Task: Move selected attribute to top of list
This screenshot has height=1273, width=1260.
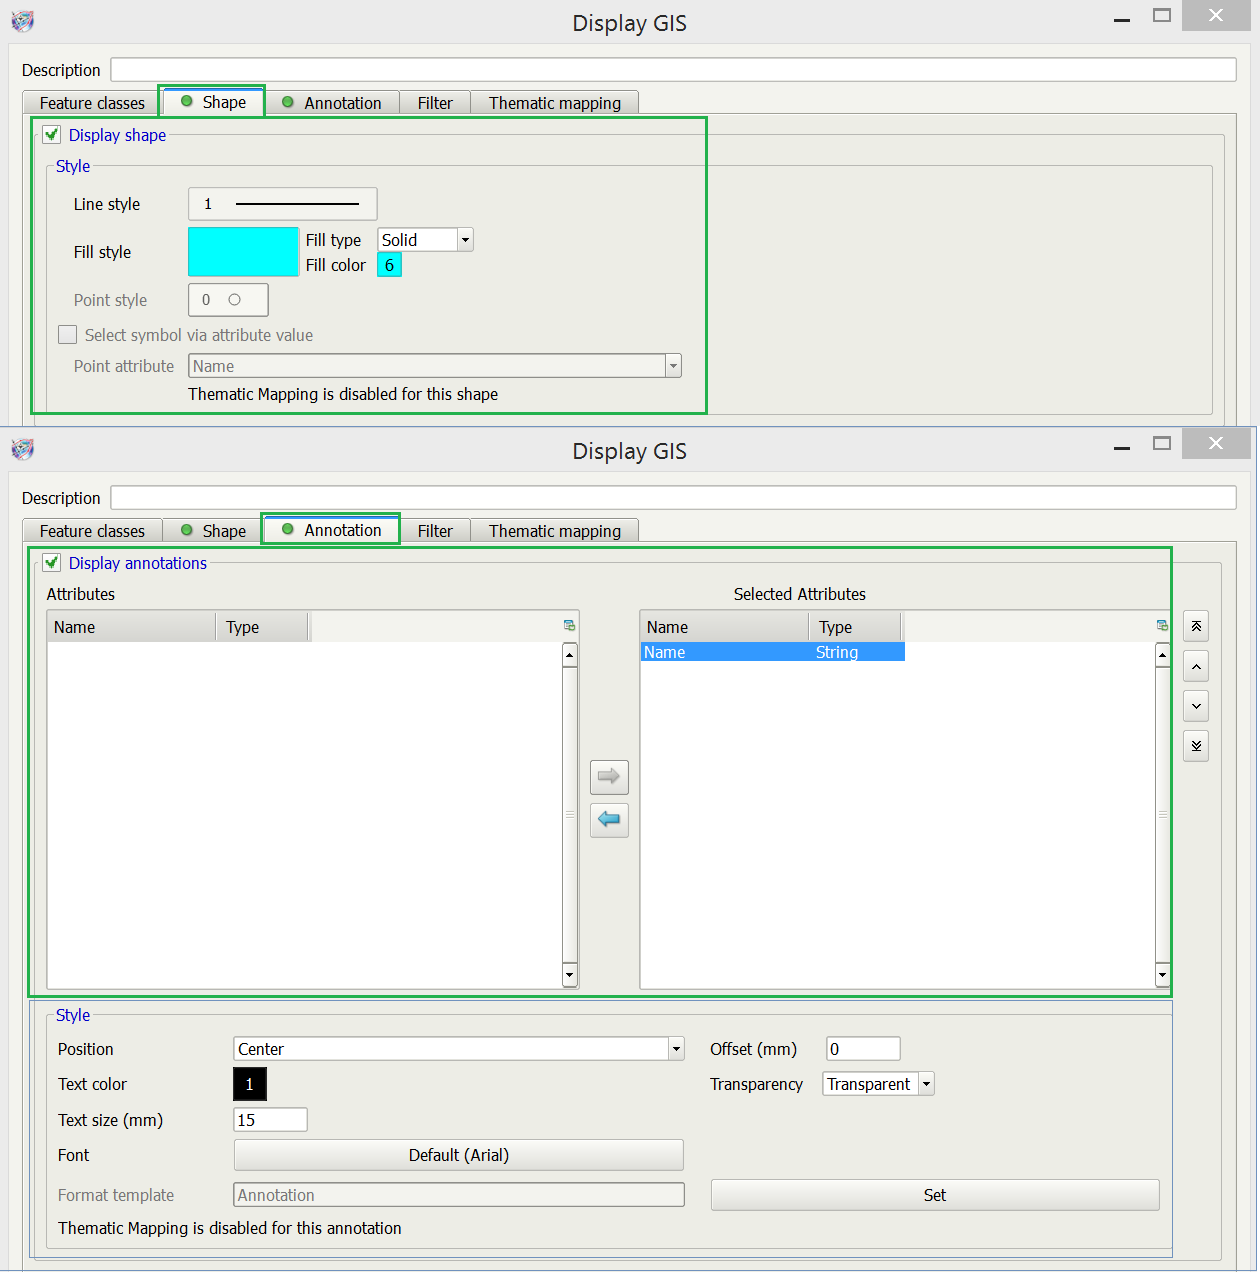Action: click(1196, 626)
